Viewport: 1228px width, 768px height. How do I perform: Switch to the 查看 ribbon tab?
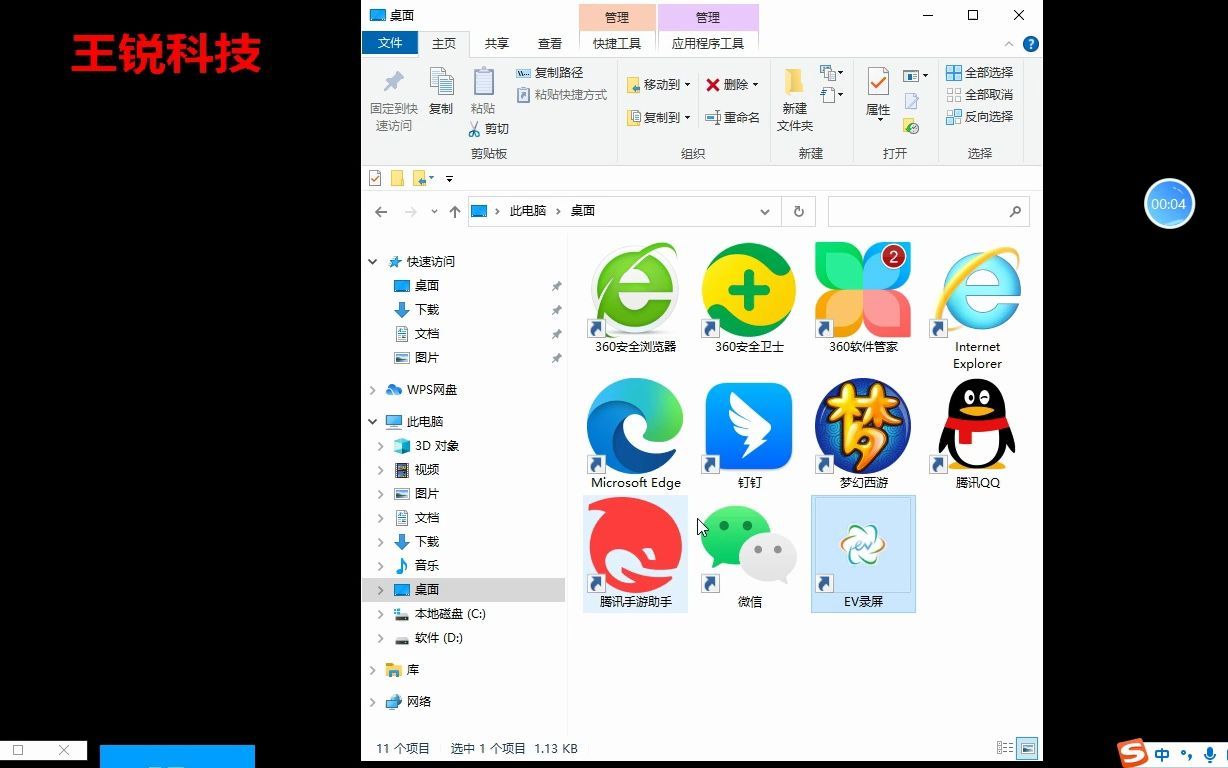click(x=550, y=44)
